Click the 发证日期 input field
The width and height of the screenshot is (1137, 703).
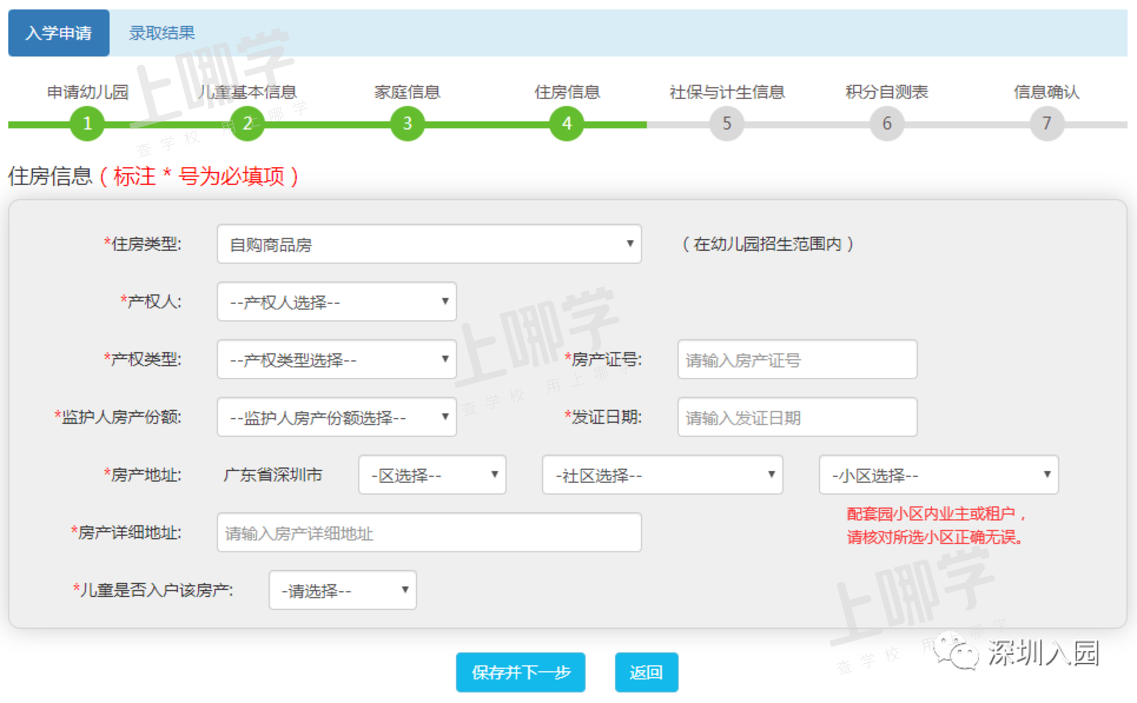click(x=798, y=417)
